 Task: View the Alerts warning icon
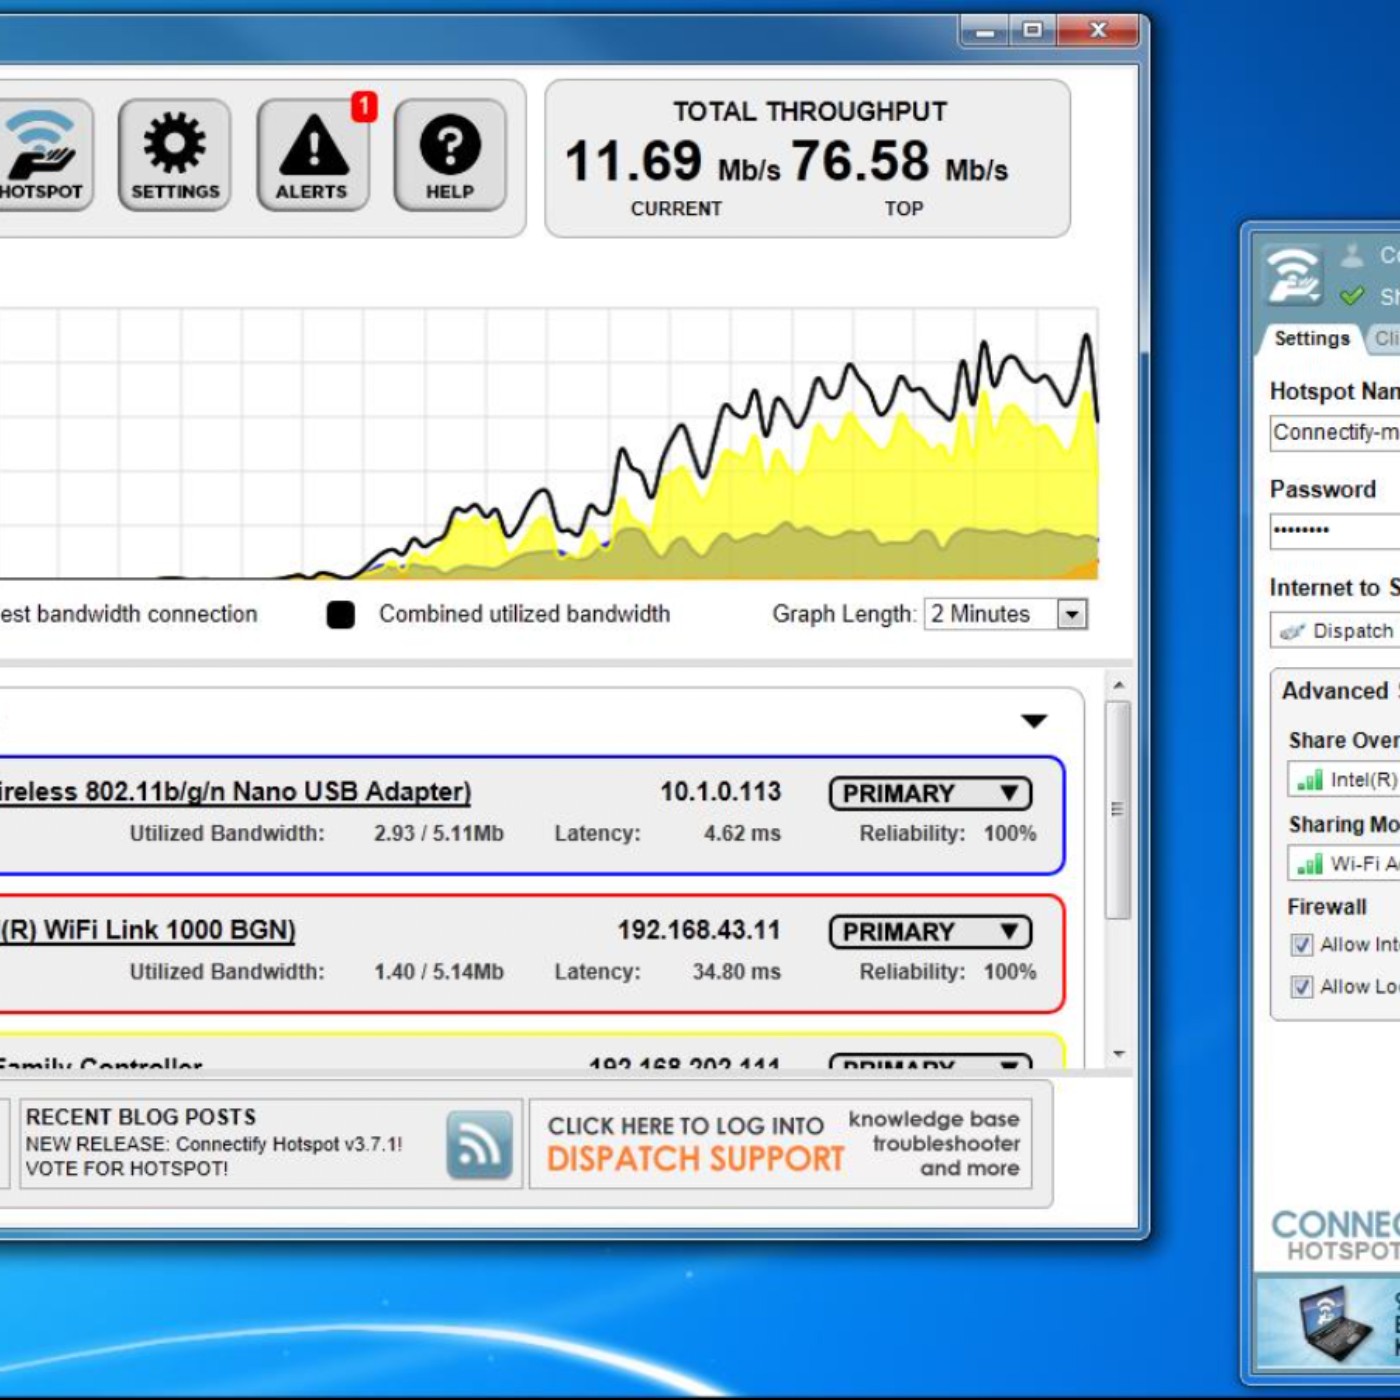(313, 154)
